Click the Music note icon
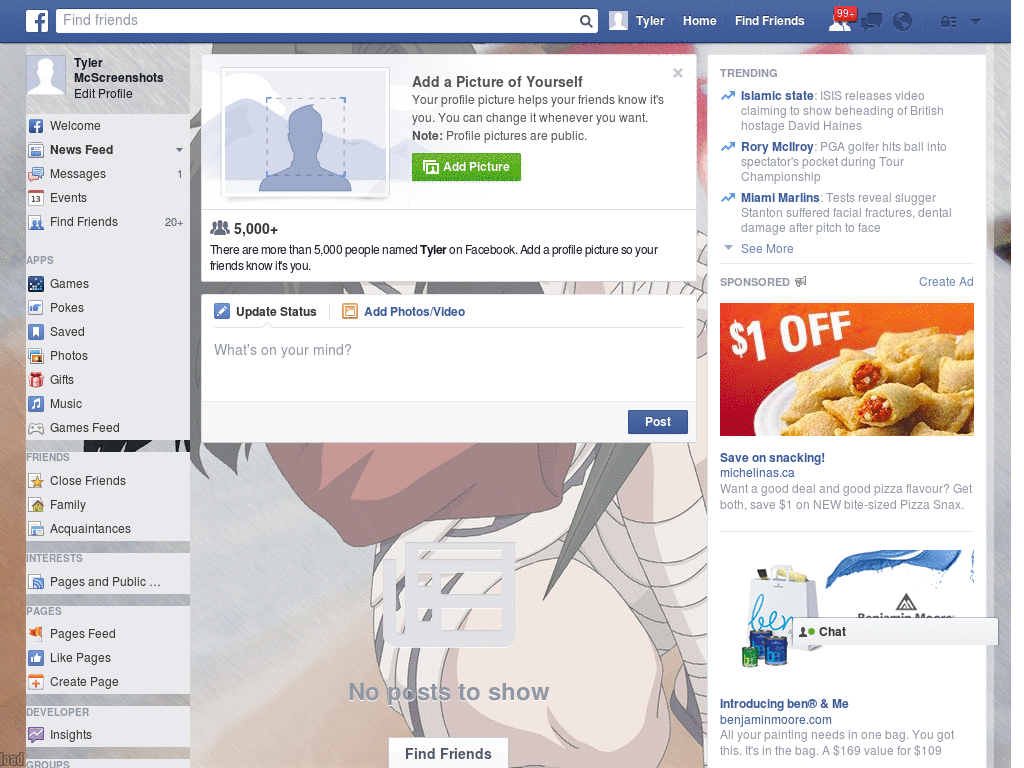Screen dimensions: 1024x768 (36, 404)
